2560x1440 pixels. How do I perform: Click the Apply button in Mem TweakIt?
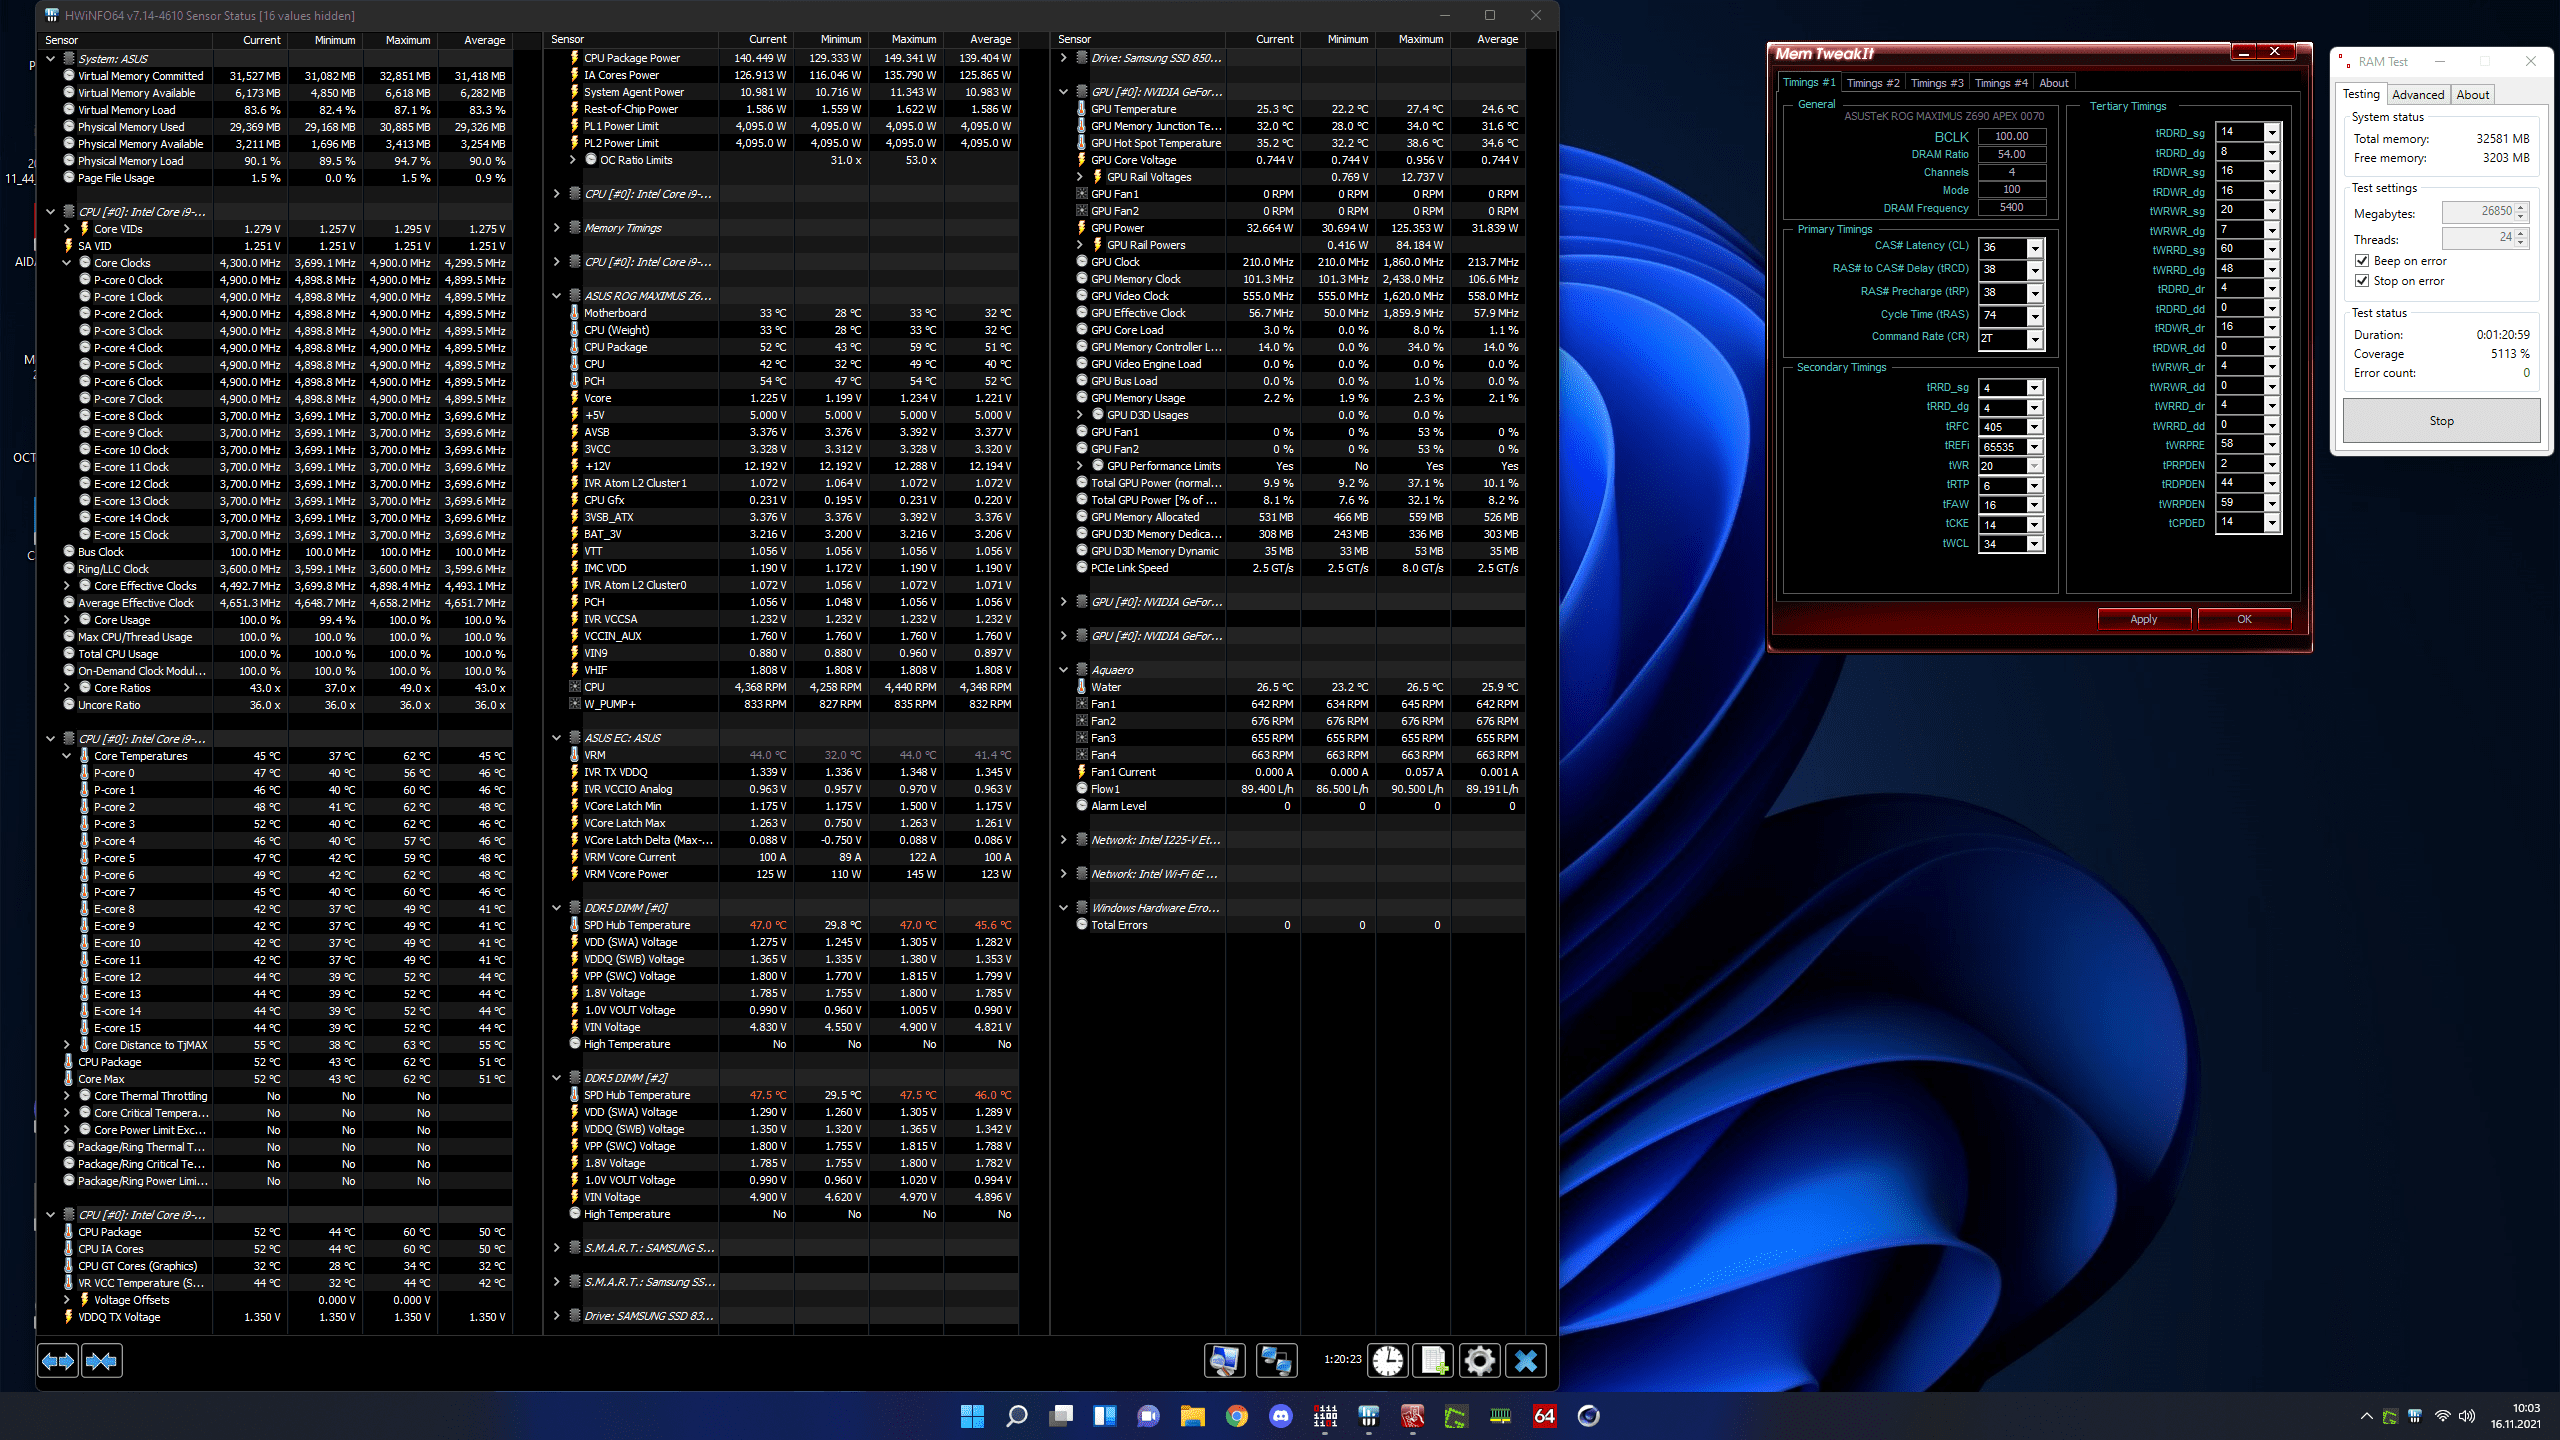2143,619
